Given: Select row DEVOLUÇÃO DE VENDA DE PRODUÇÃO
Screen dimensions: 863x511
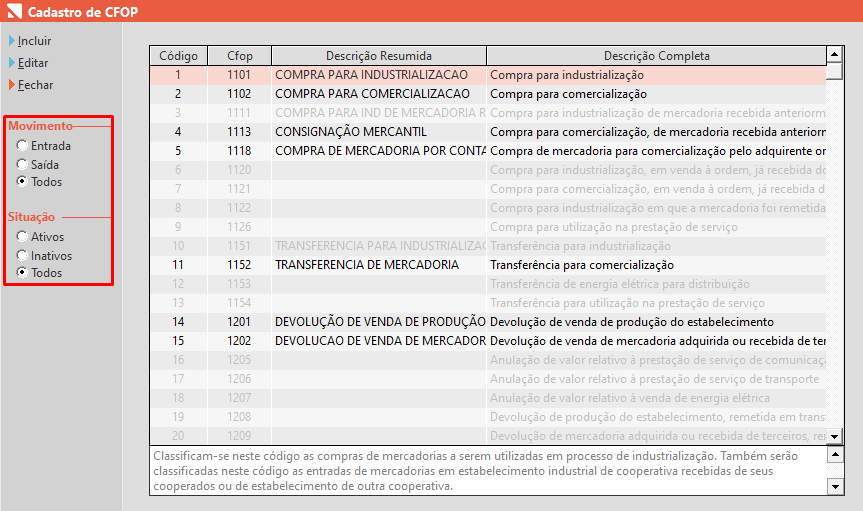Looking at the screenshot, I should [x=488, y=322].
